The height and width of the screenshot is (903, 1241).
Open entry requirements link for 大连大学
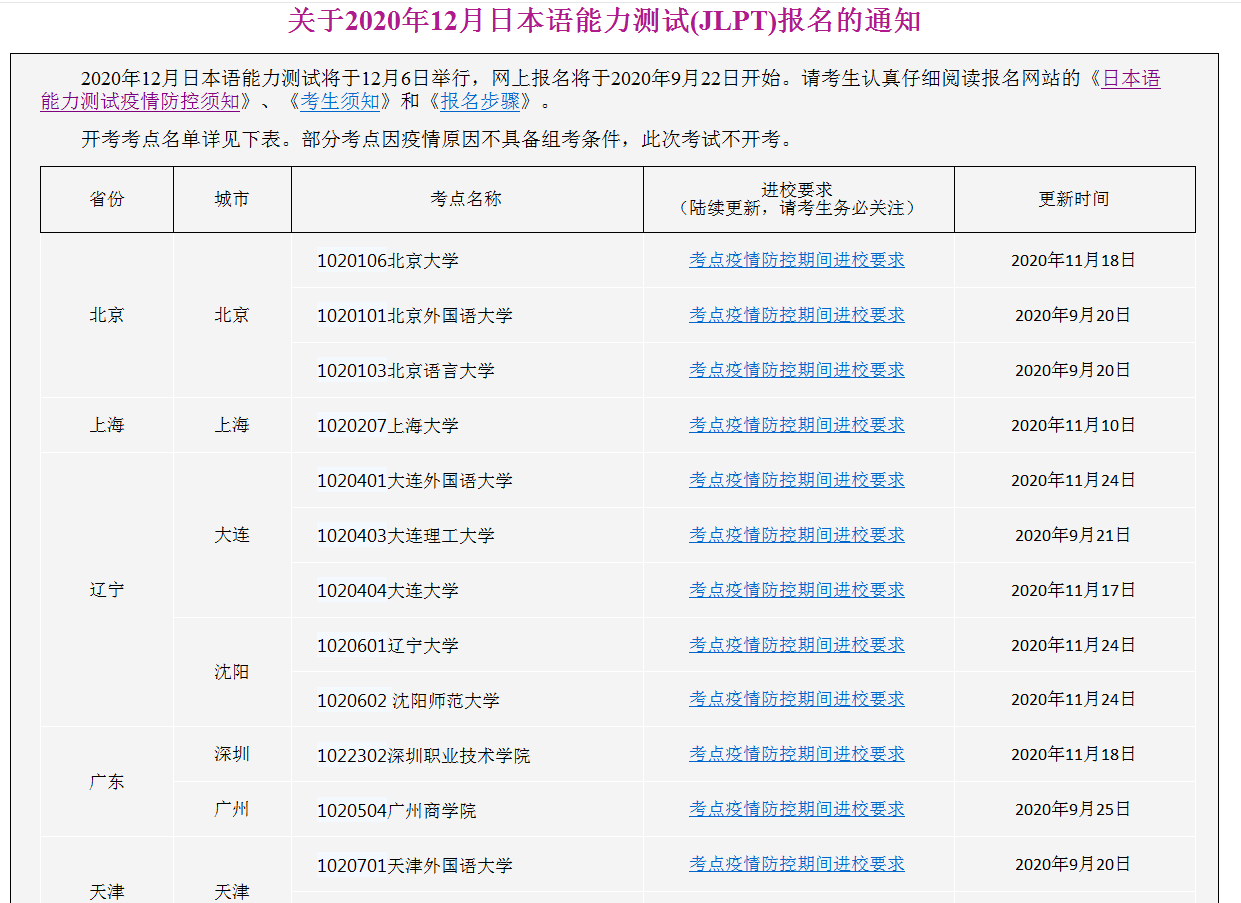[x=796, y=590]
